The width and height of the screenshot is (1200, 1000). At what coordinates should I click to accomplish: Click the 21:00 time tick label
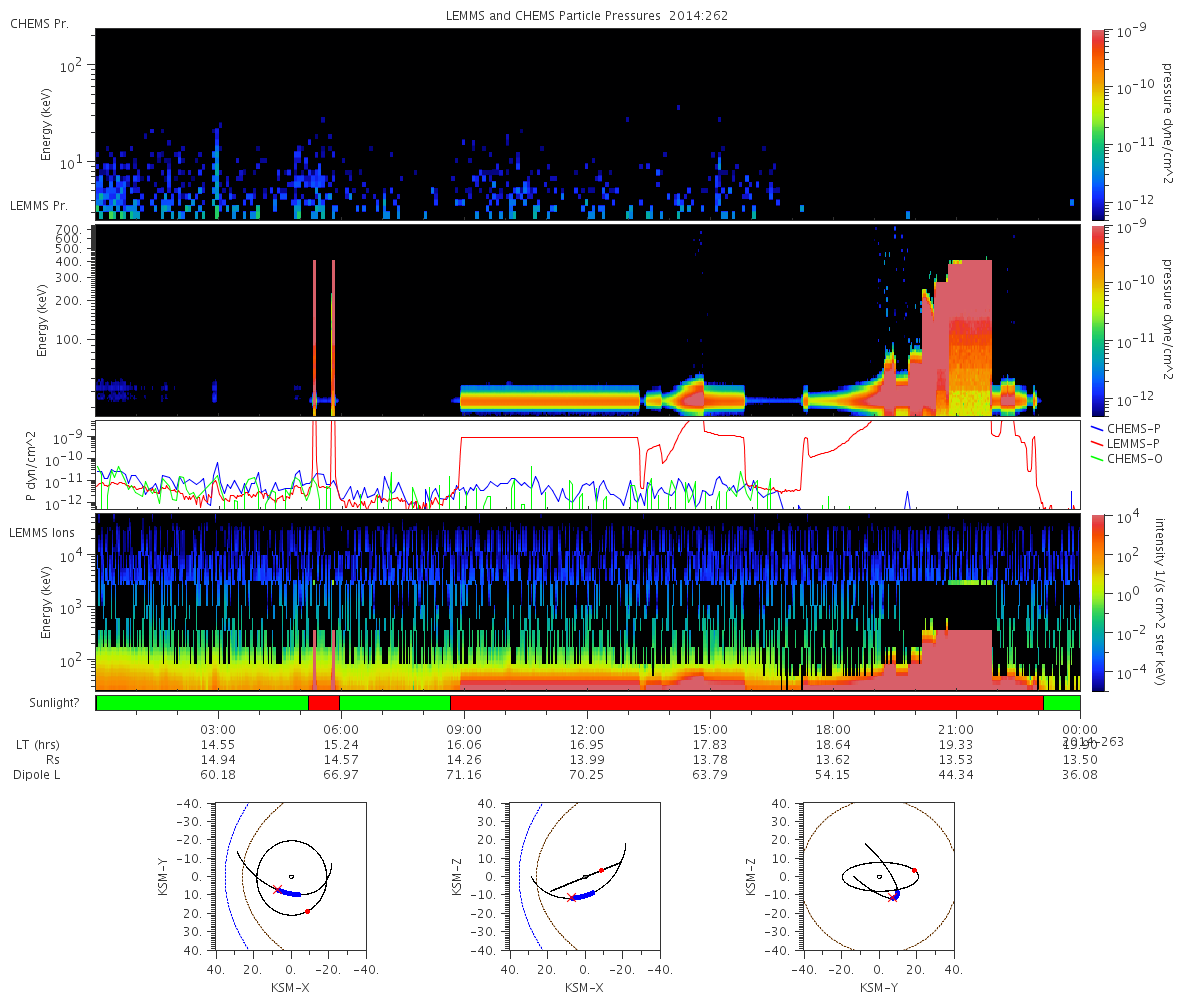pos(956,730)
